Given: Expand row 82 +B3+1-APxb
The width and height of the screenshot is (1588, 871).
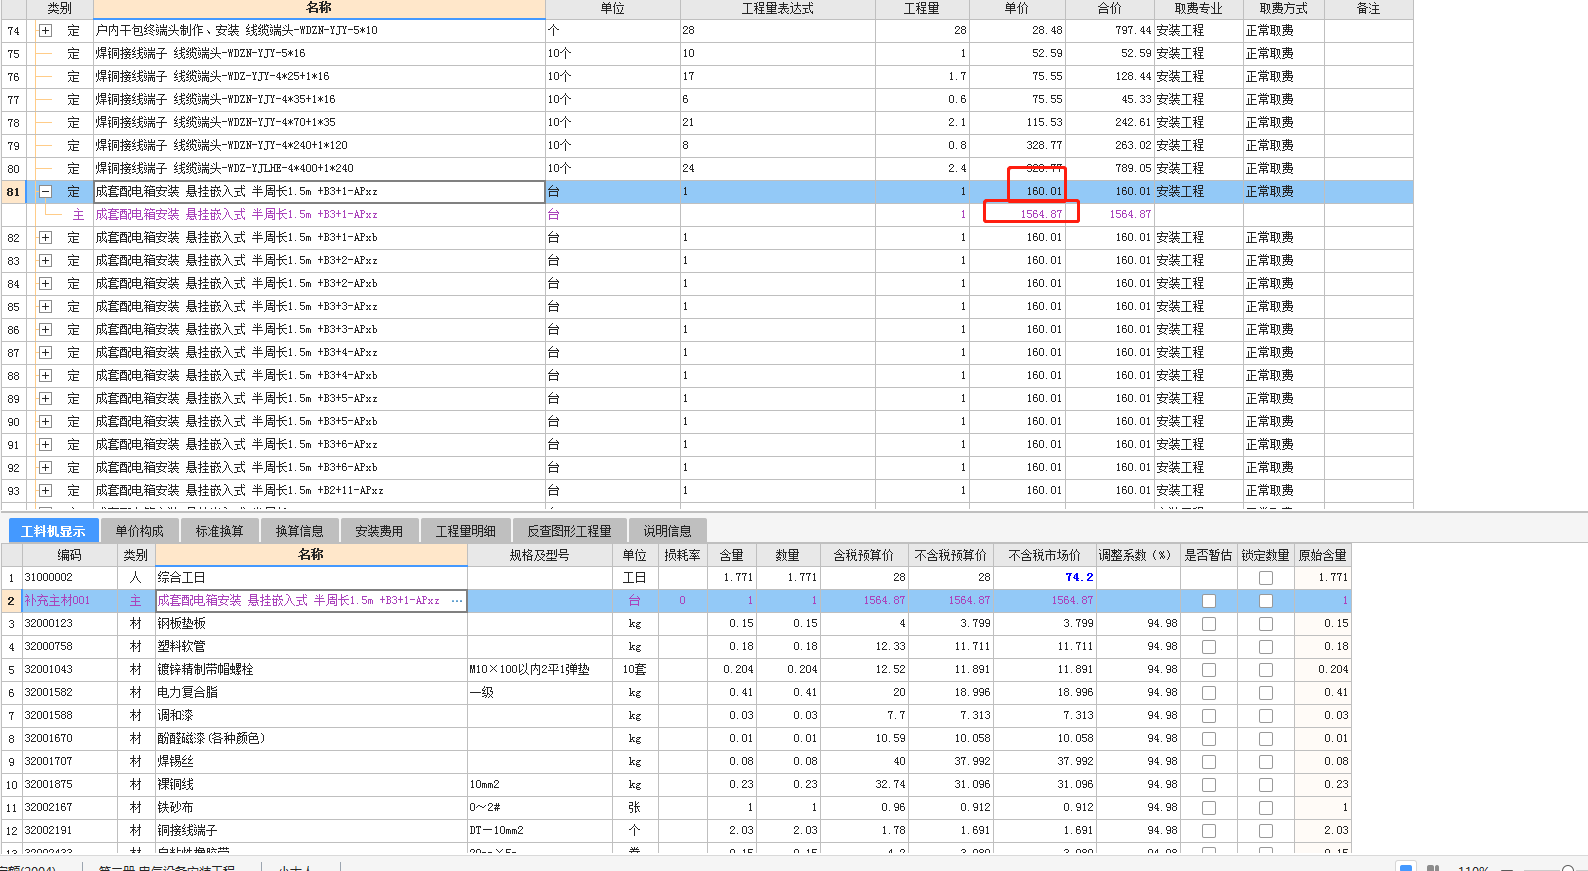Looking at the screenshot, I should (45, 238).
